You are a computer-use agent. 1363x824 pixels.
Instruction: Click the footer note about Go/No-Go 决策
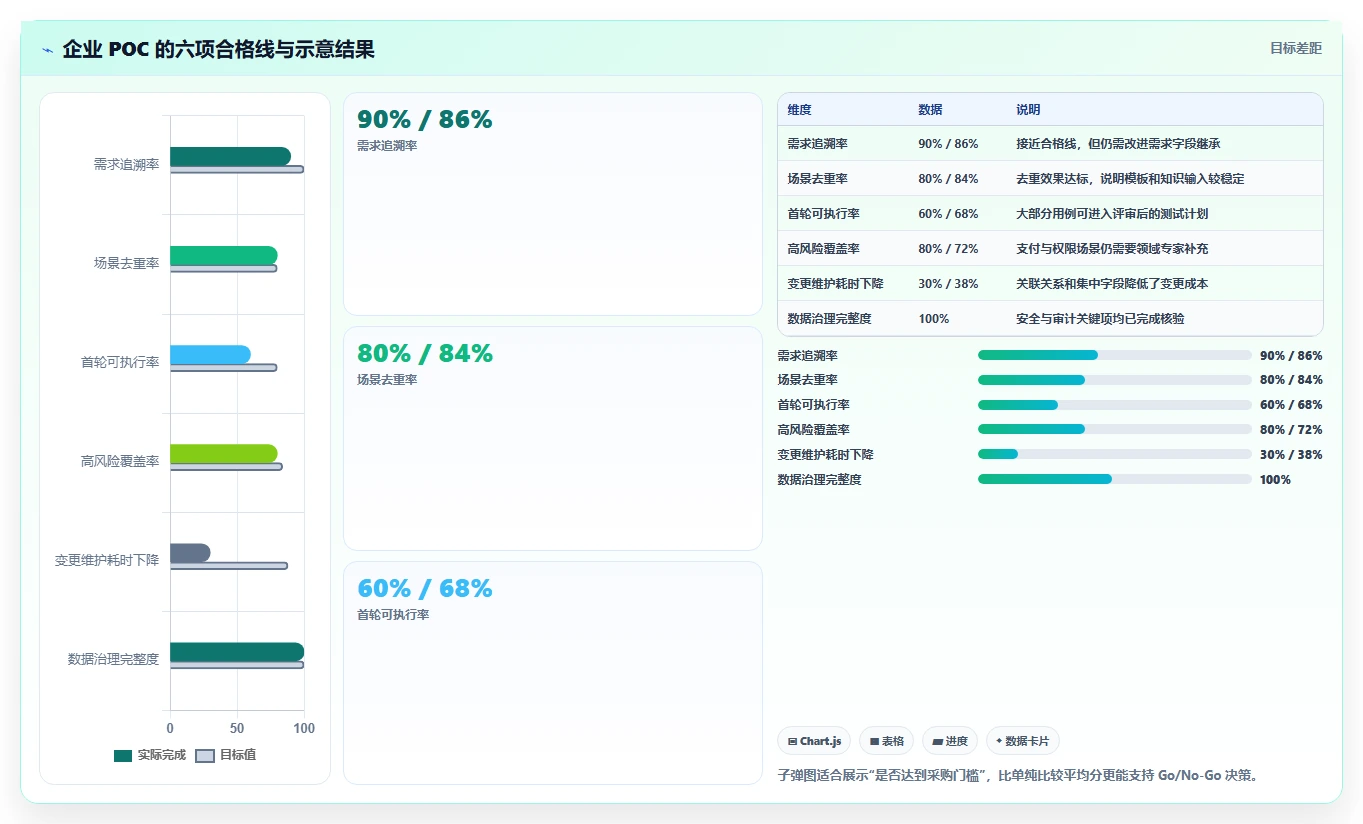coord(1017,775)
